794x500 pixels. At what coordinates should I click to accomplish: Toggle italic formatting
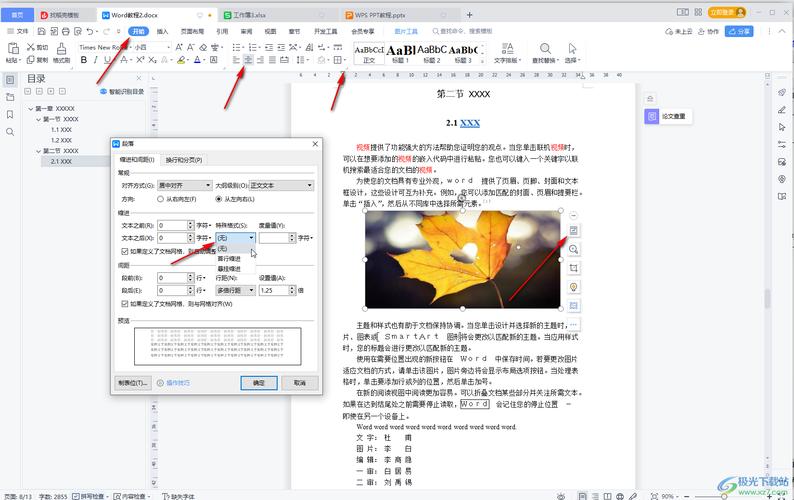tap(96, 60)
